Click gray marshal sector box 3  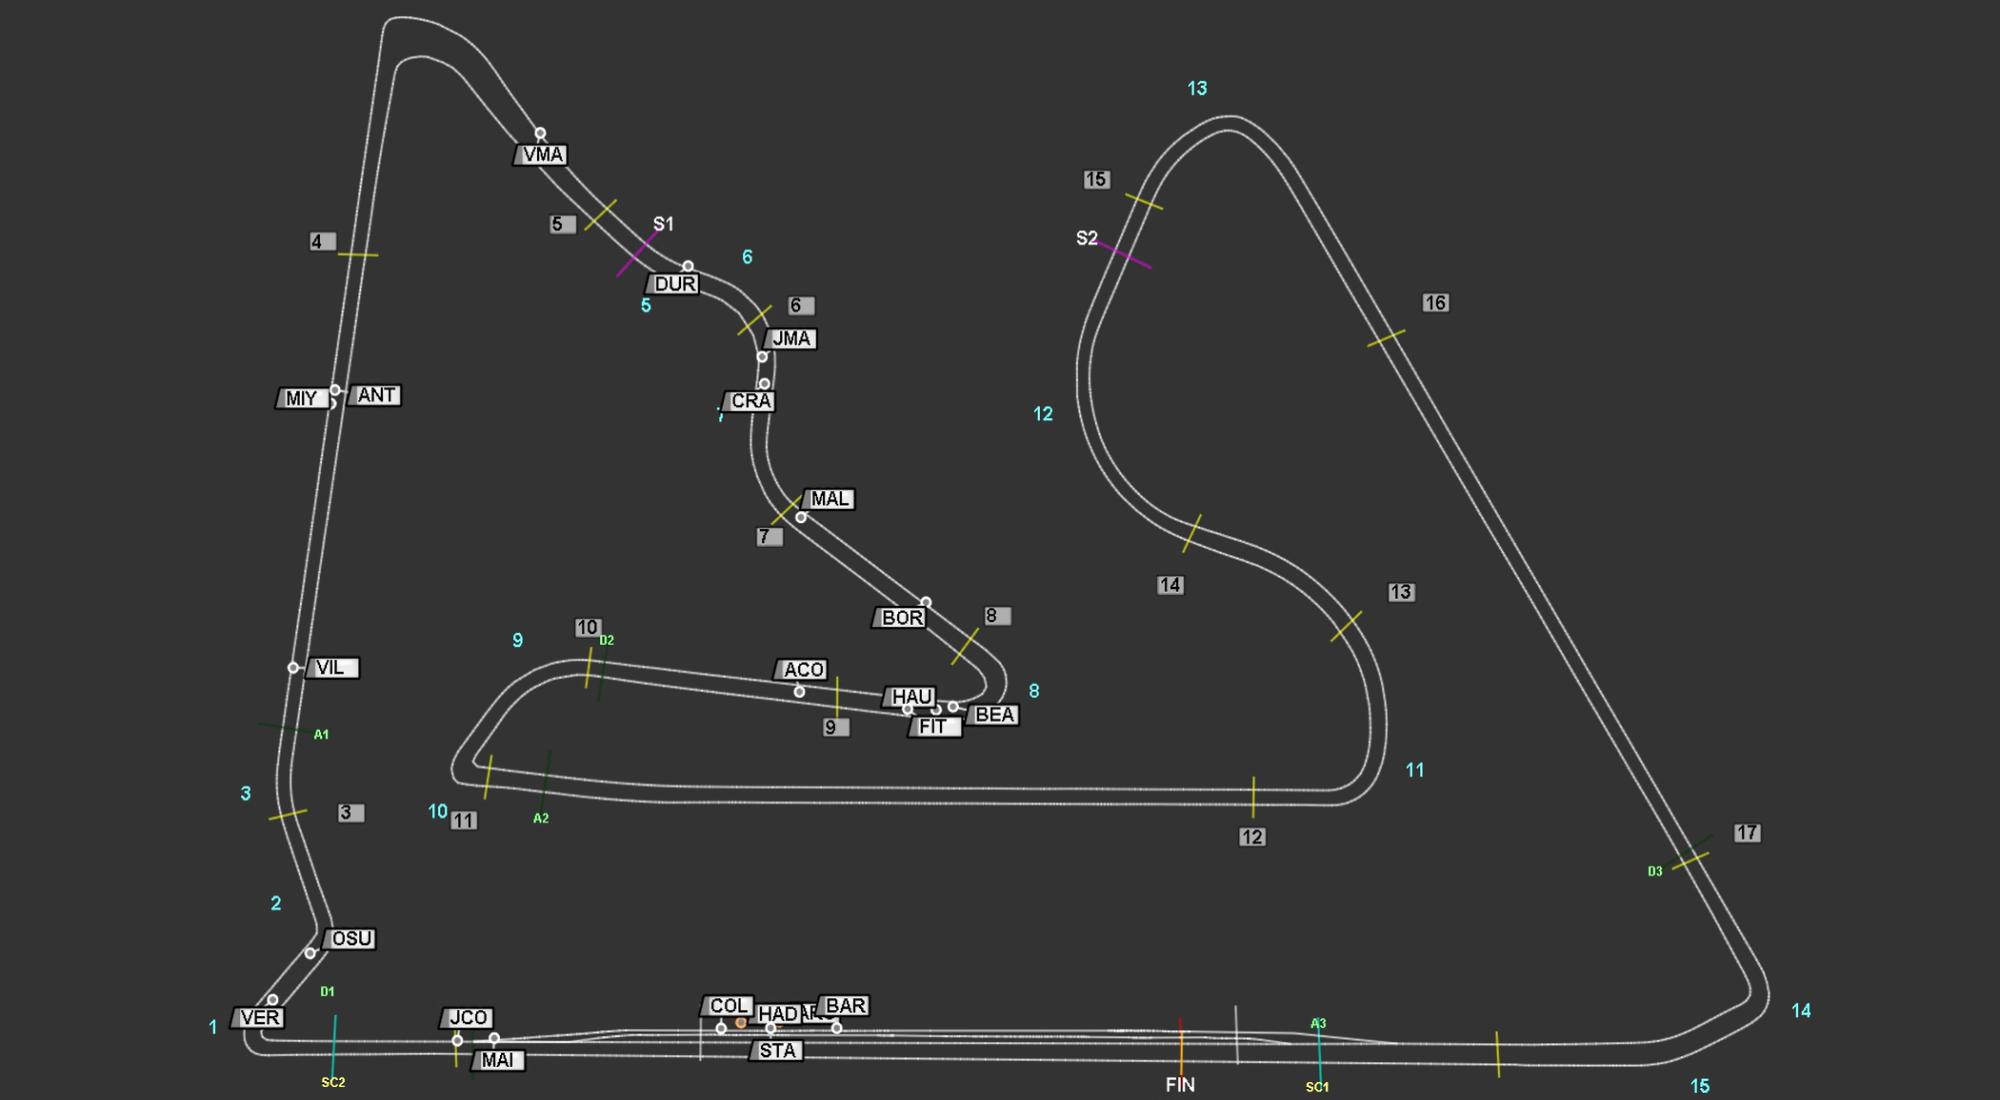(350, 813)
